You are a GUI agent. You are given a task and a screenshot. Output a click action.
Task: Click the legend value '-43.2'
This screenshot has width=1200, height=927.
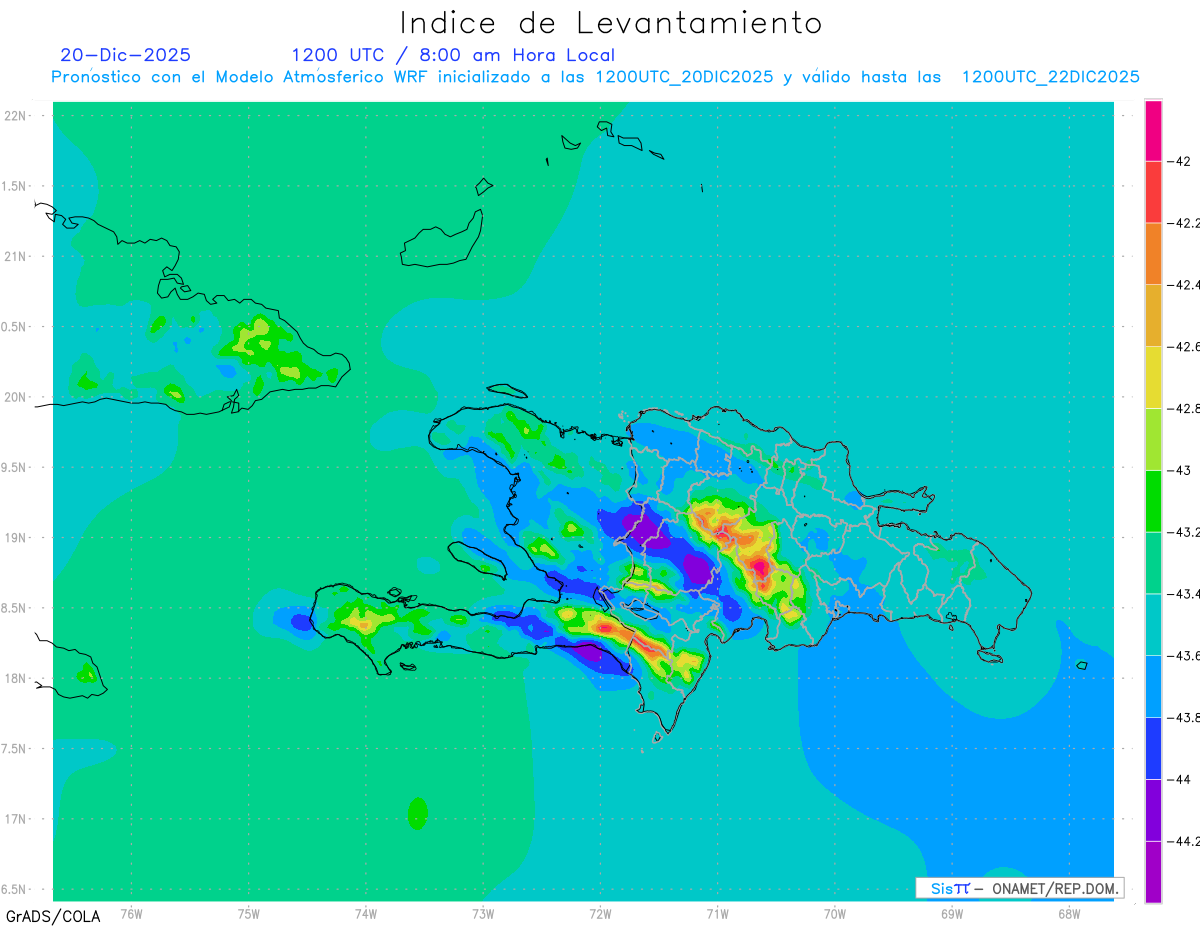click(x=1185, y=532)
